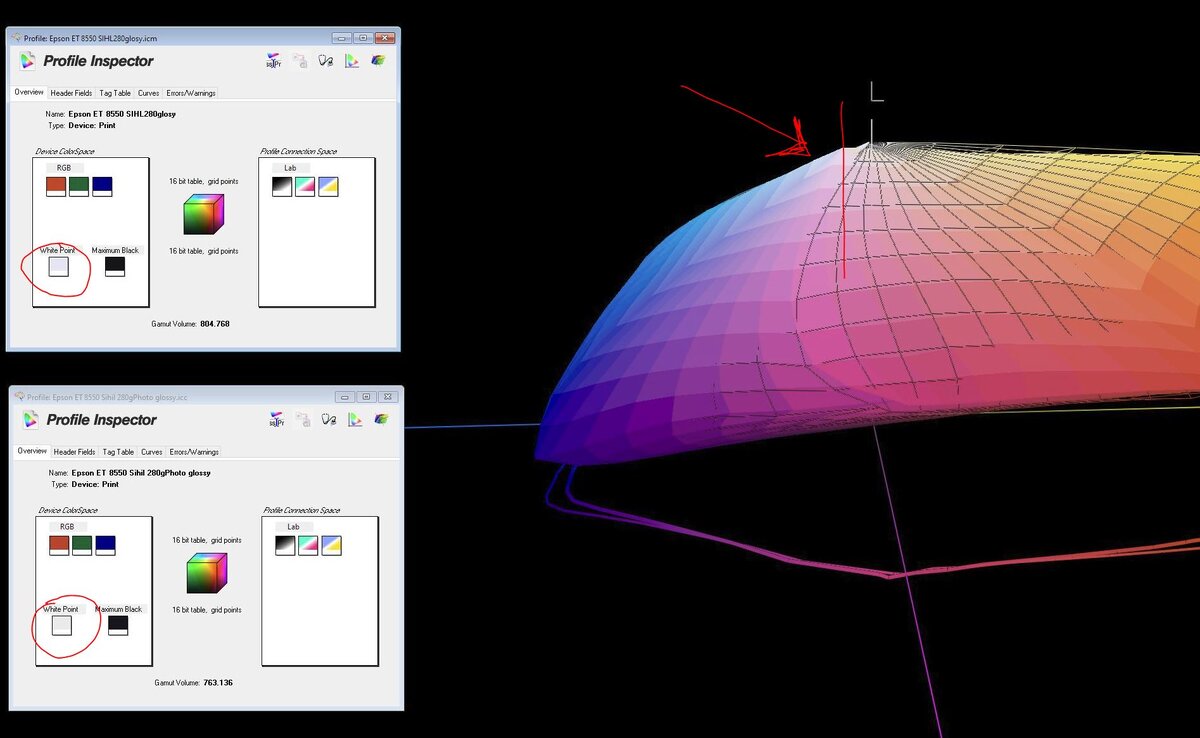
Task: Open the Tag Table tab in the lower window
Action: coord(118,452)
